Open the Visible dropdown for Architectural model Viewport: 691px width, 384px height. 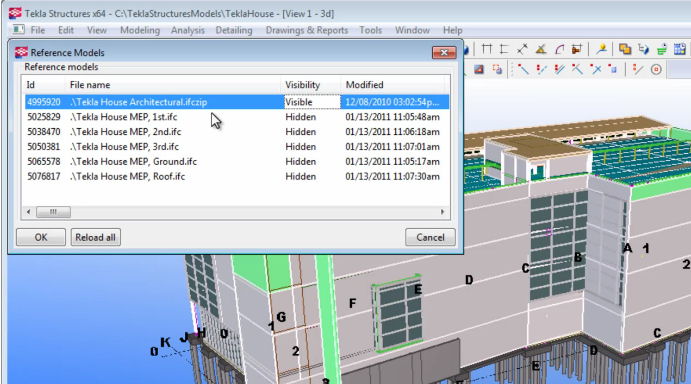[x=312, y=102]
